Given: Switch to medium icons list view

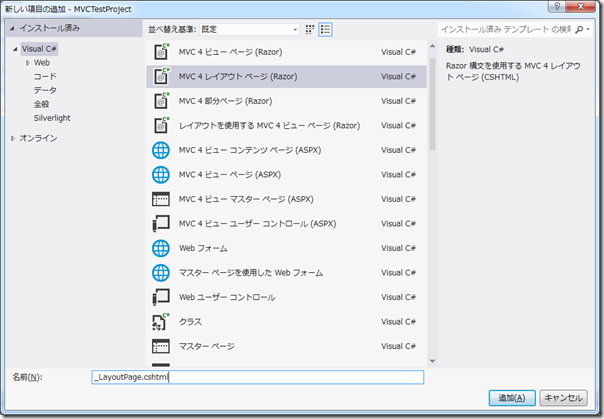Looking at the screenshot, I should tap(325, 30).
